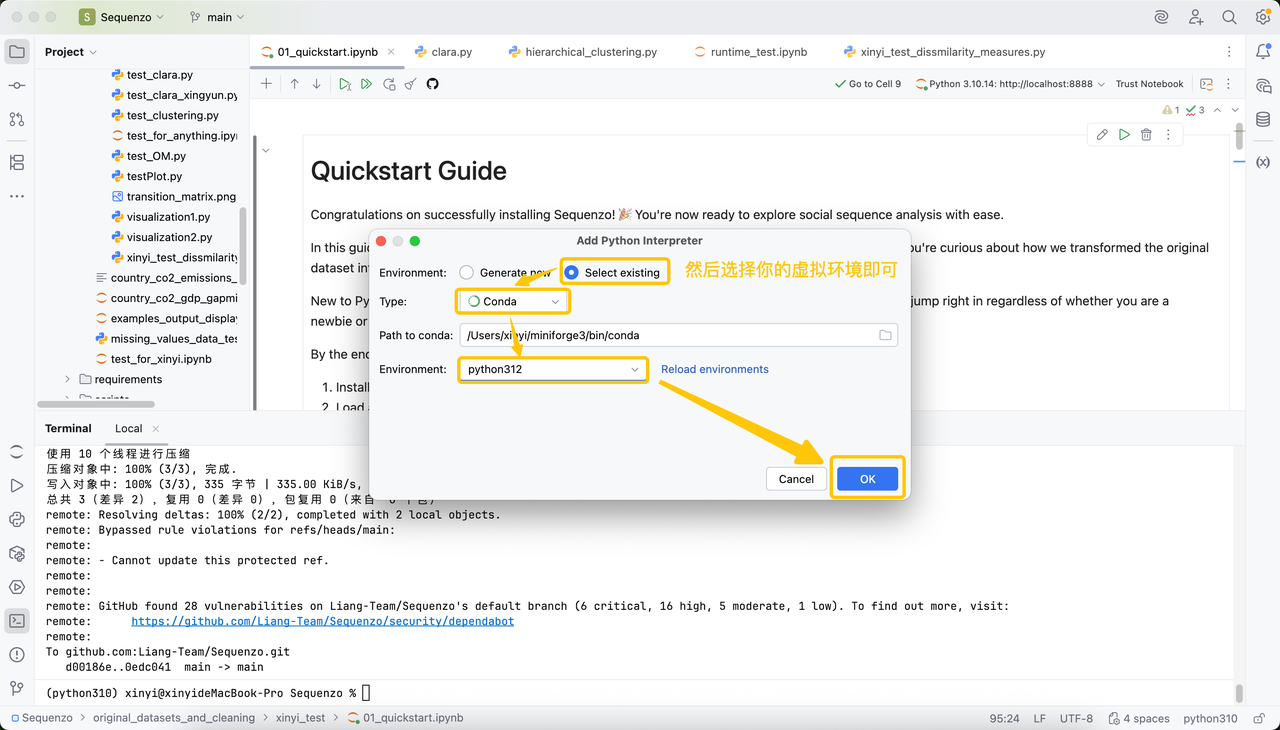Switch to the clara.py editor tab
1280x730 pixels.
[x=451, y=52]
